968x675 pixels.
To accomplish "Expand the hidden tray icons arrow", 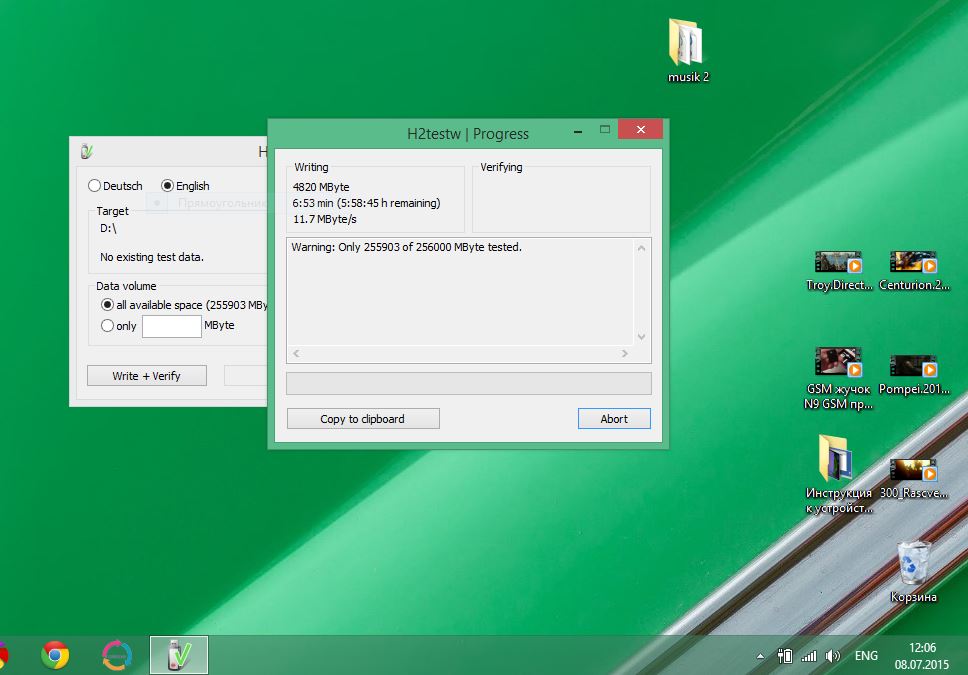I will (761, 657).
